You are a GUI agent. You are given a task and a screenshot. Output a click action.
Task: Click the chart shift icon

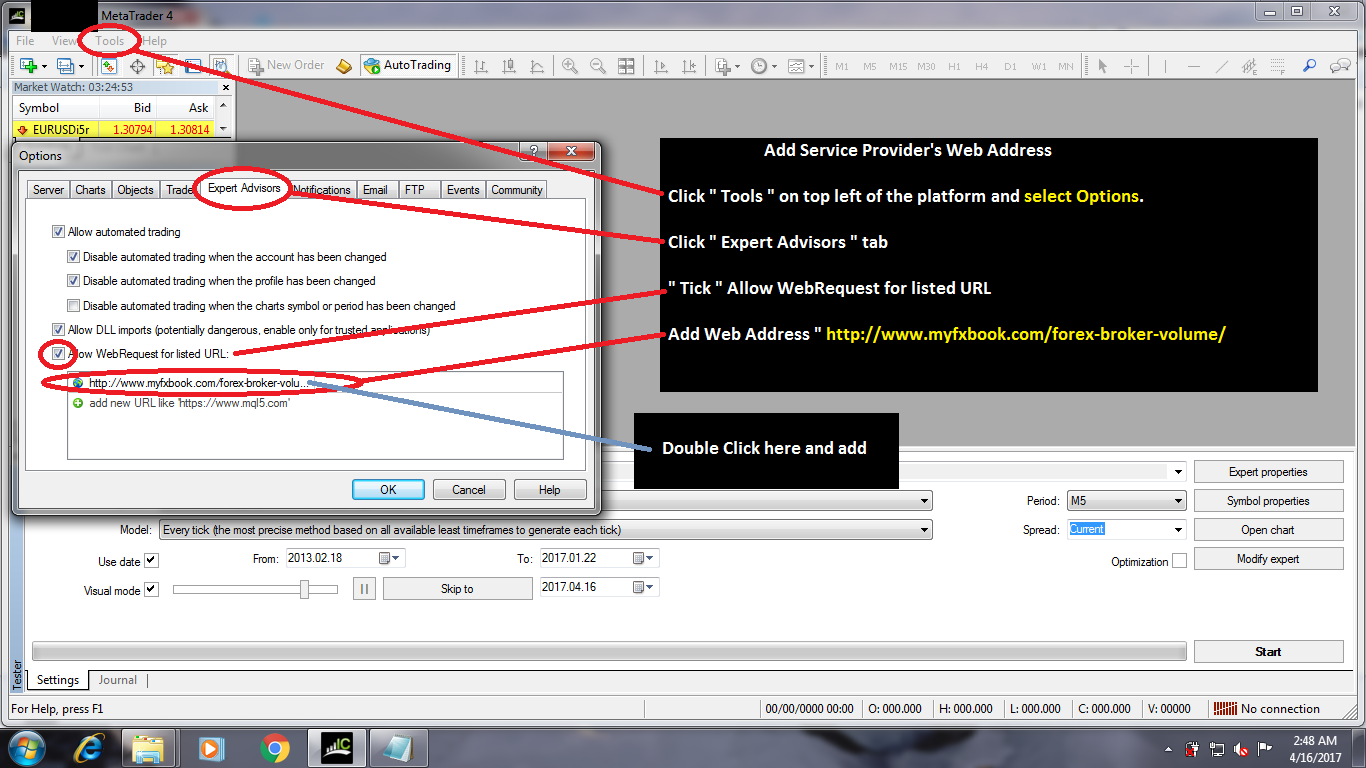[689, 66]
